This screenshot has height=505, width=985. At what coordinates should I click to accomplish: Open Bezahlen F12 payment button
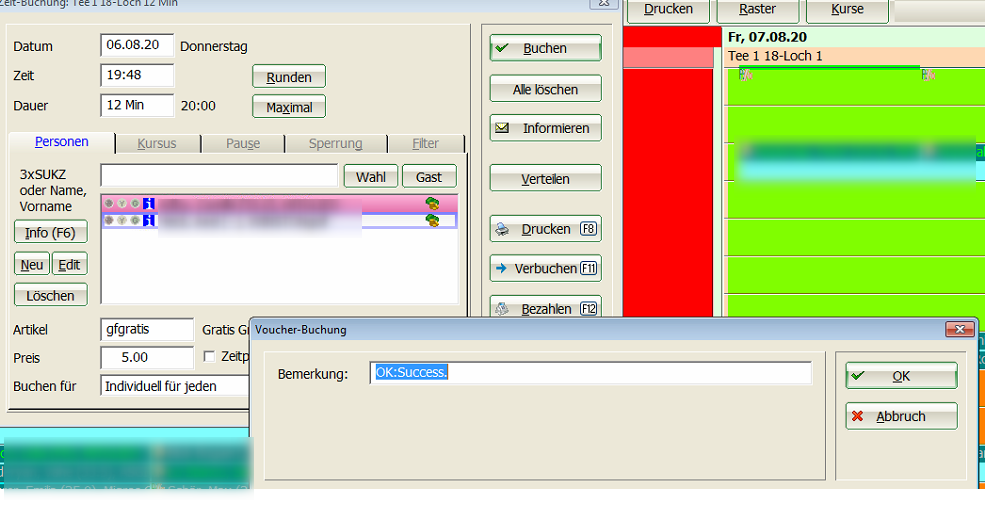(x=545, y=308)
